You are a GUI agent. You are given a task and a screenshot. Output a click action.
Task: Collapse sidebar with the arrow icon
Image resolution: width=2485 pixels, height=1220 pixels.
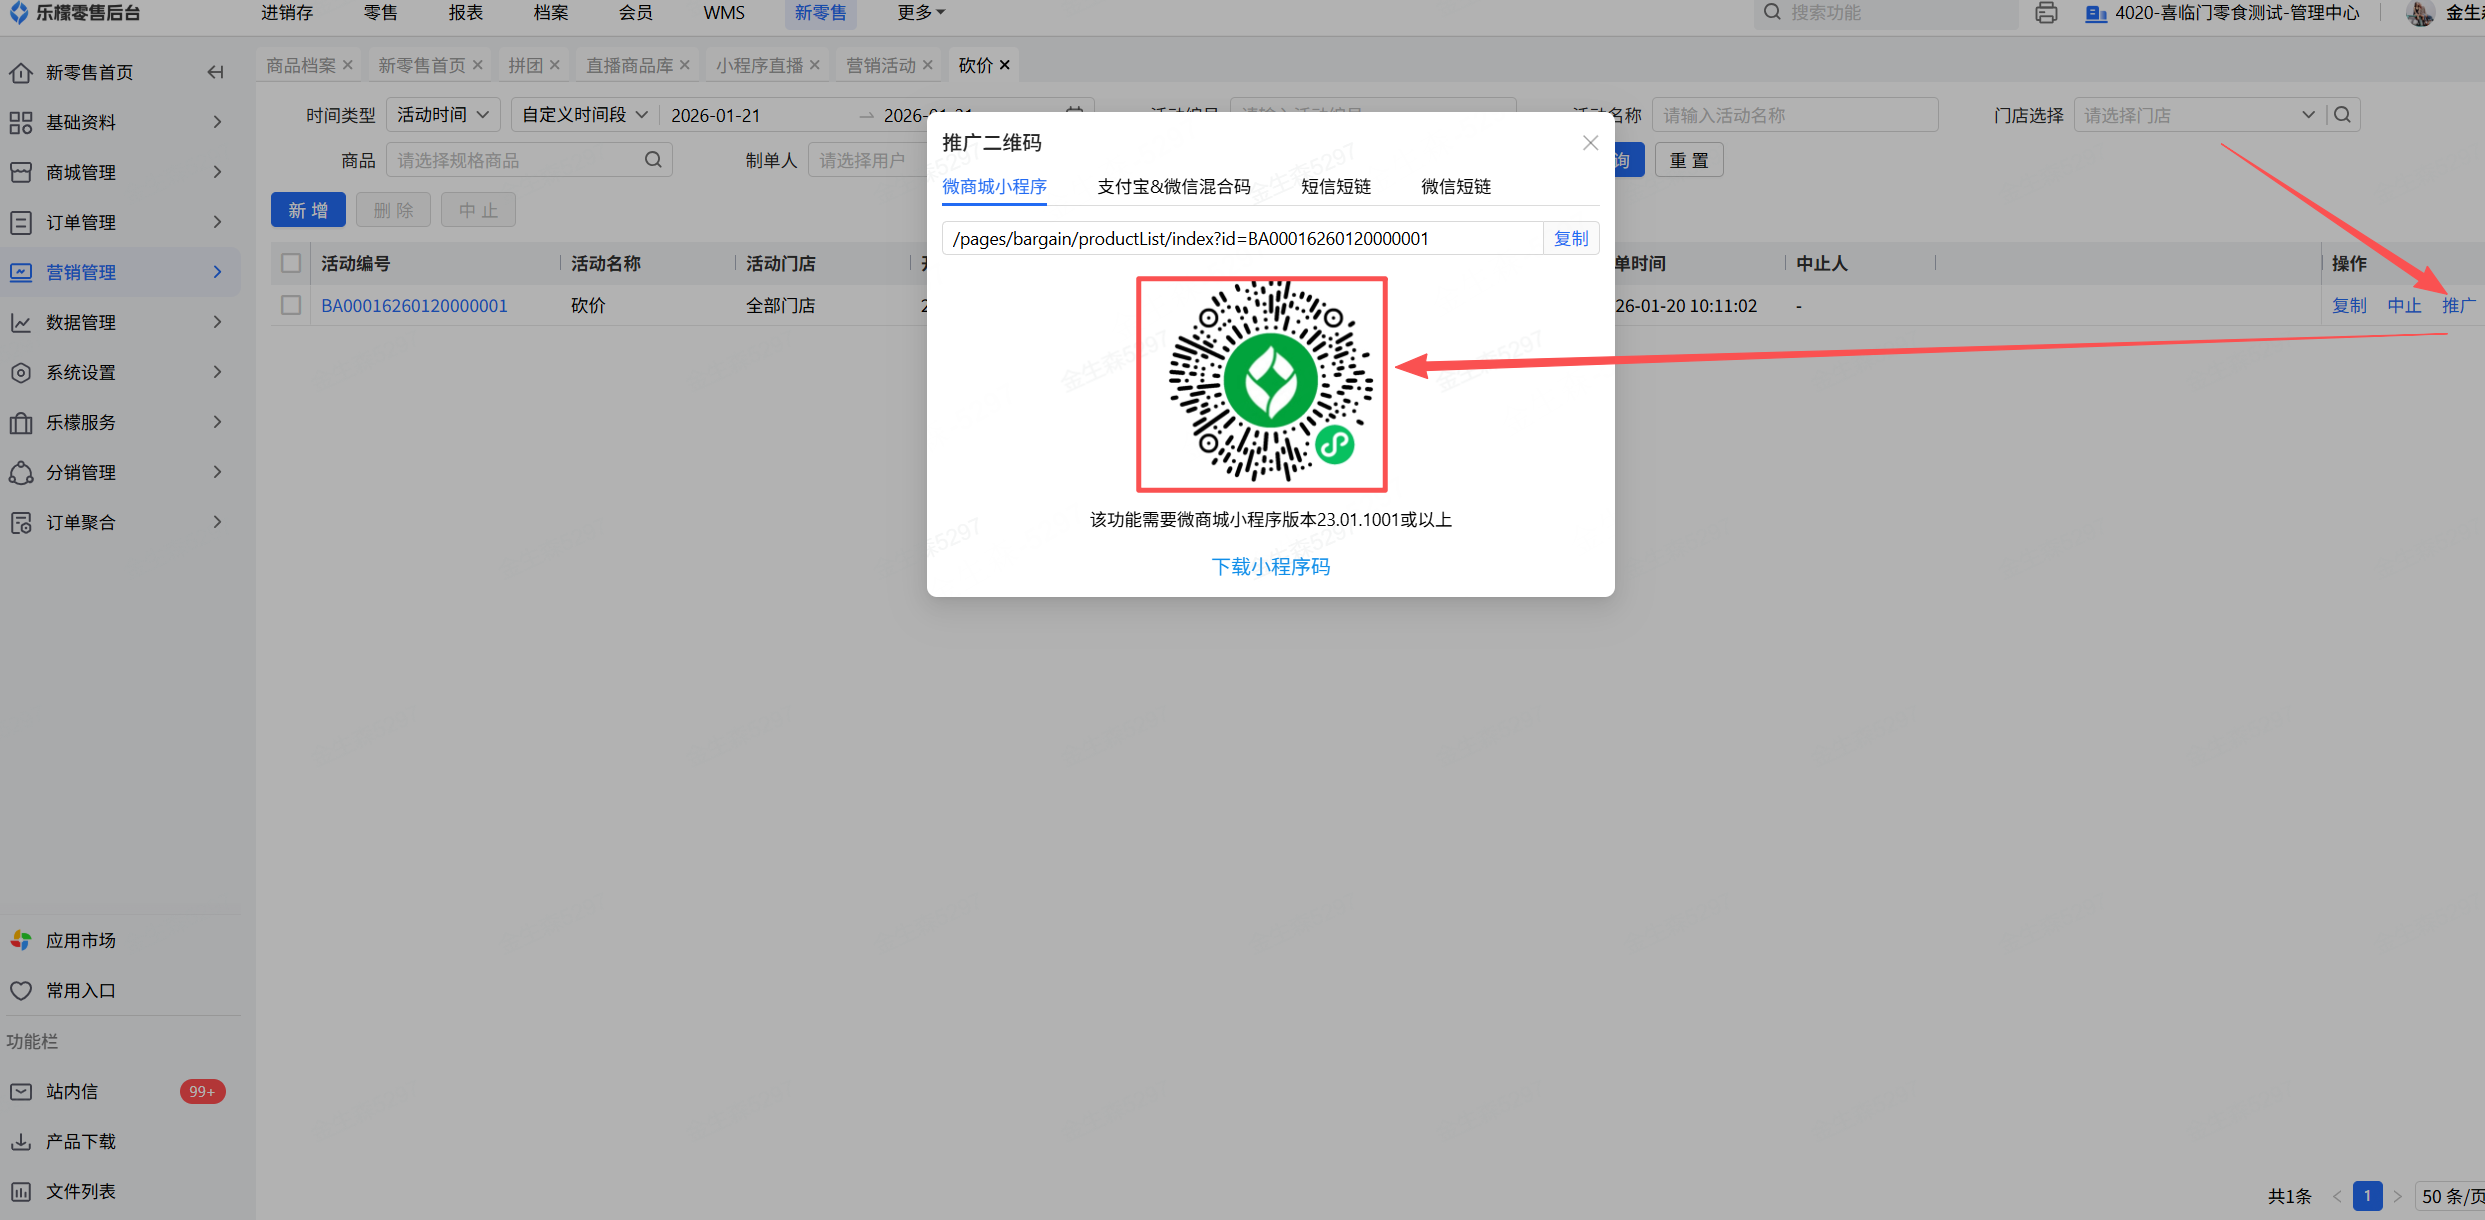[215, 72]
